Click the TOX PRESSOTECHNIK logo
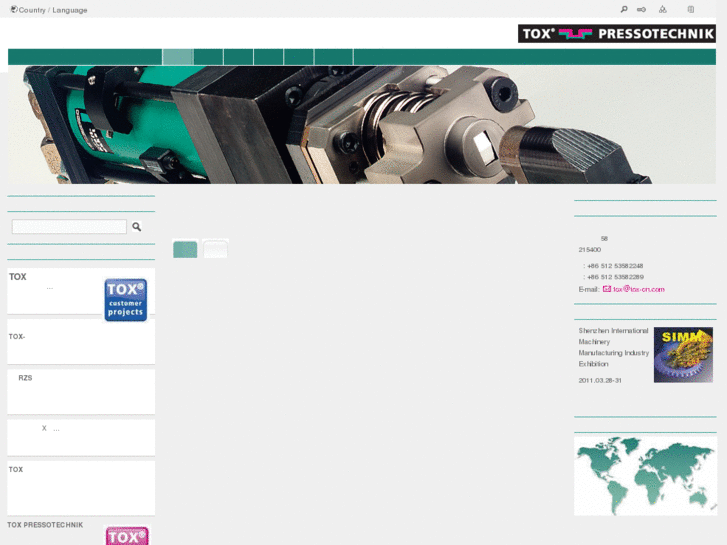Viewport: 727px width, 545px height. pos(617,33)
